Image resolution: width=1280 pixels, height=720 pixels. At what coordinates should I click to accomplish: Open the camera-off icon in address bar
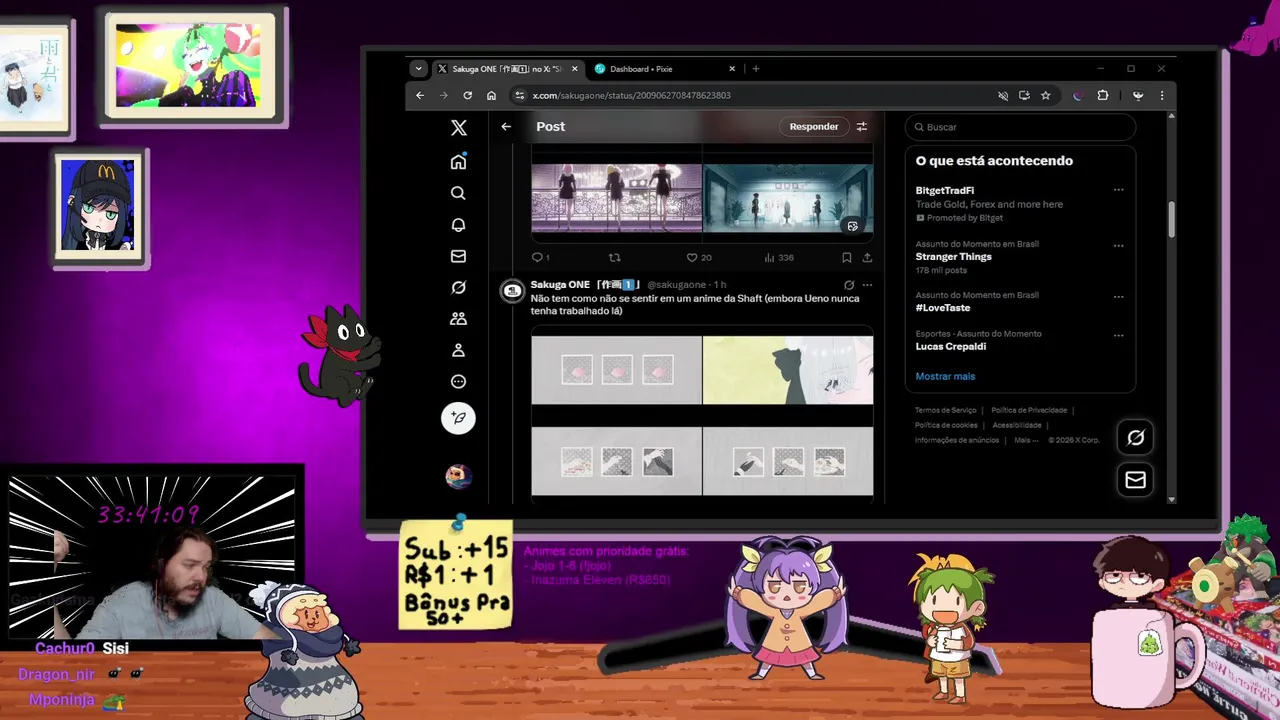[x=1003, y=95]
